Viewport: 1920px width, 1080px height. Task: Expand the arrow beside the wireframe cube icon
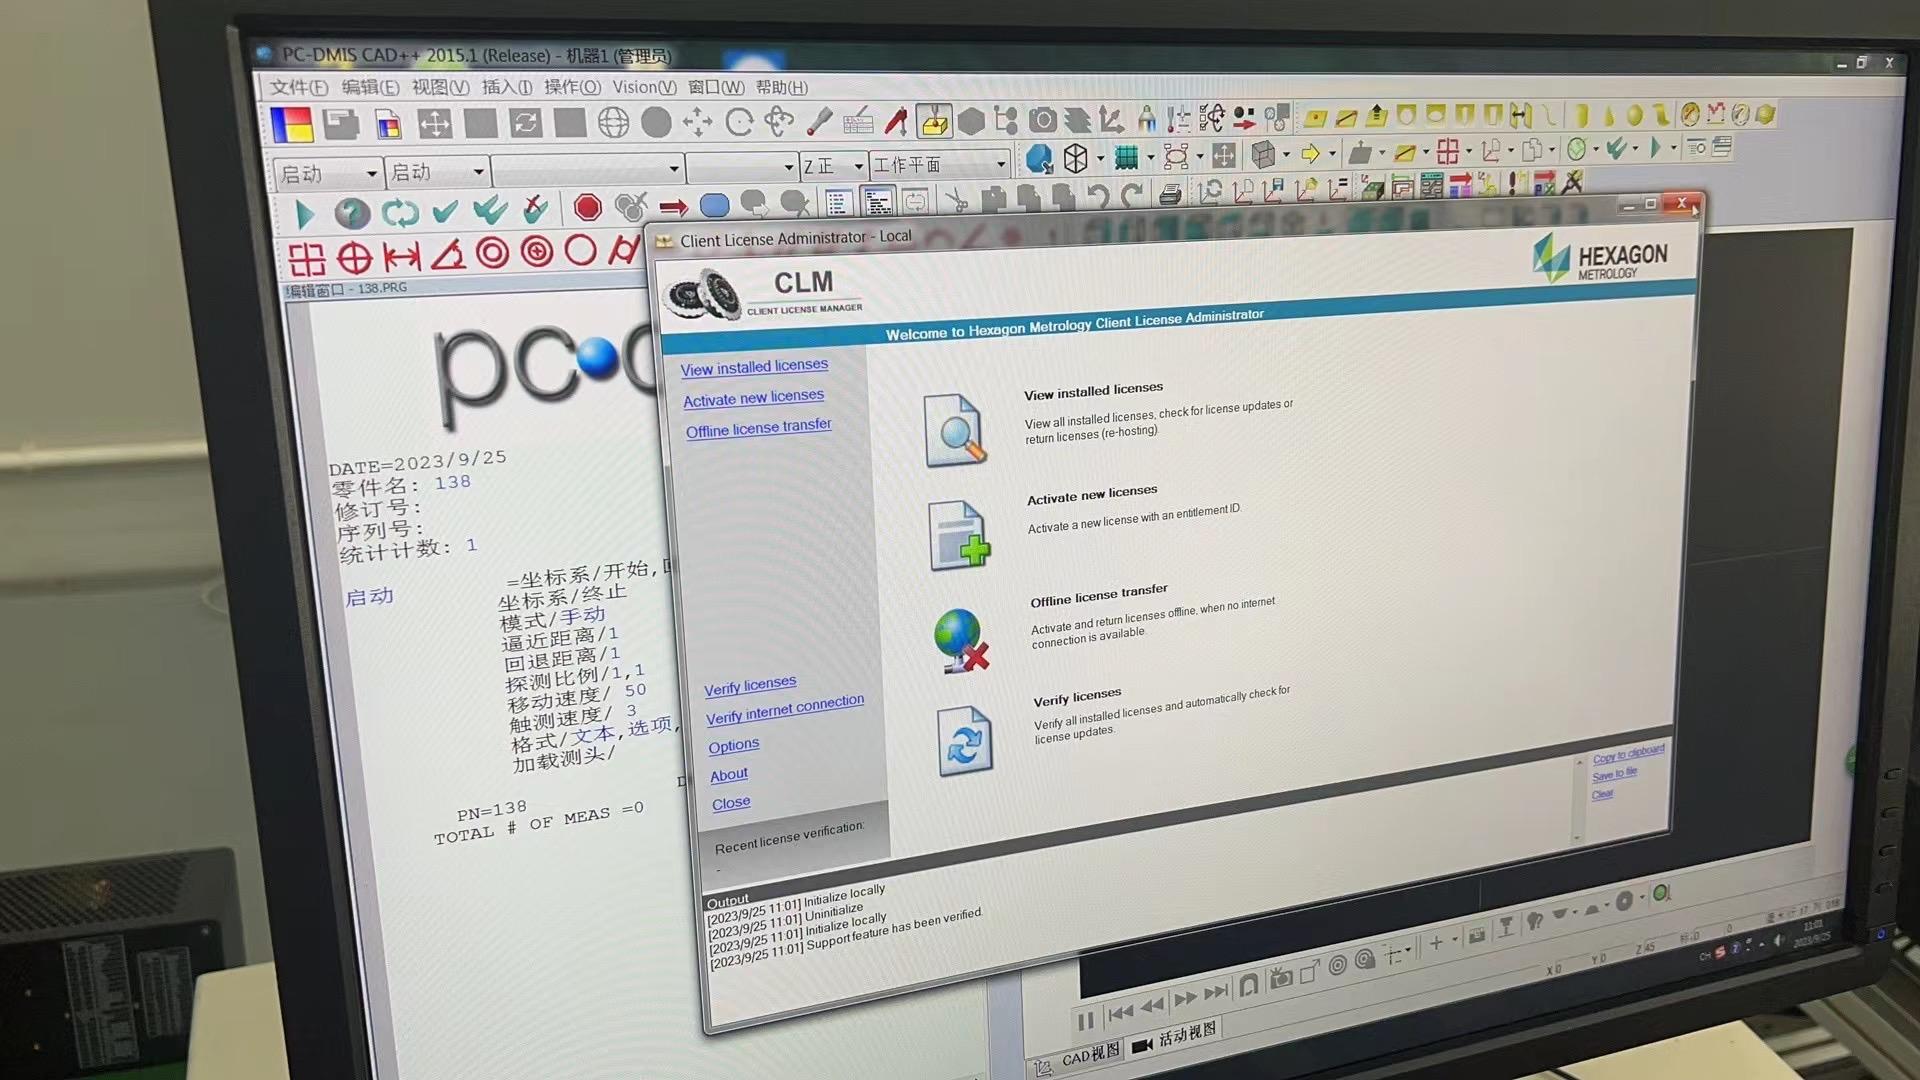[x=1099, y=158]
